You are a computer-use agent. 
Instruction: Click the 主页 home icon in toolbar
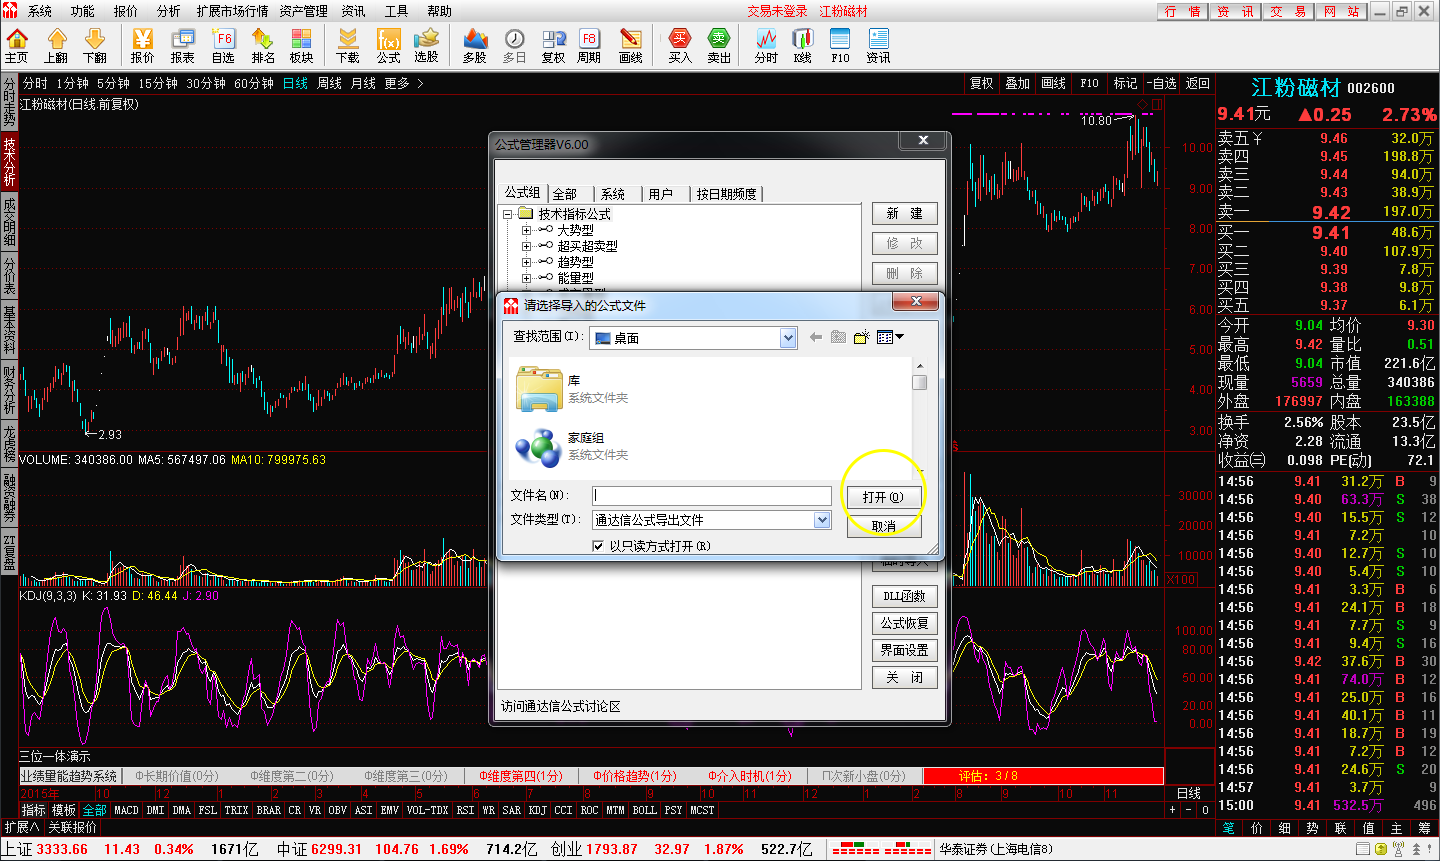point(17,45)
